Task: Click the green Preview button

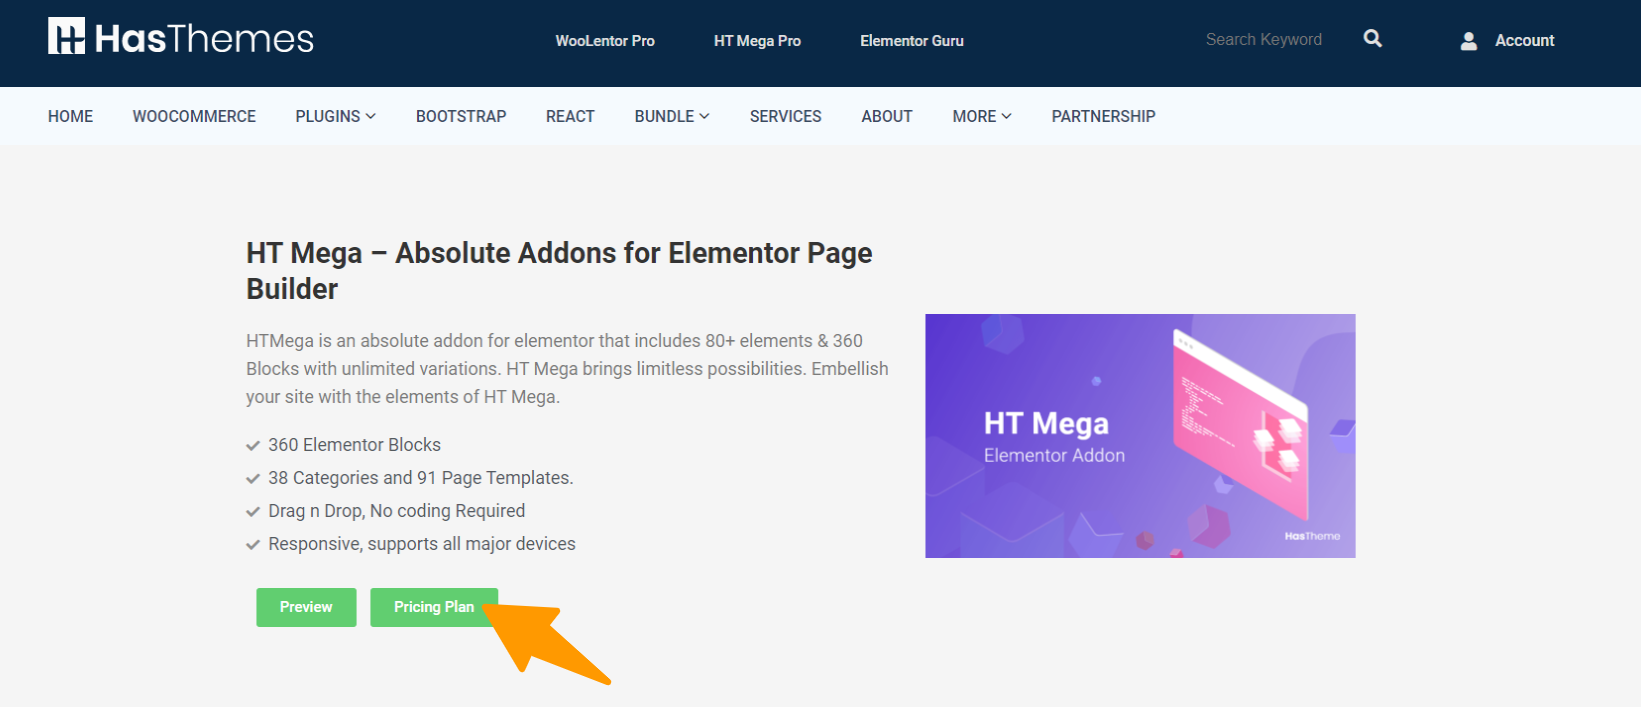Action: 306,607
